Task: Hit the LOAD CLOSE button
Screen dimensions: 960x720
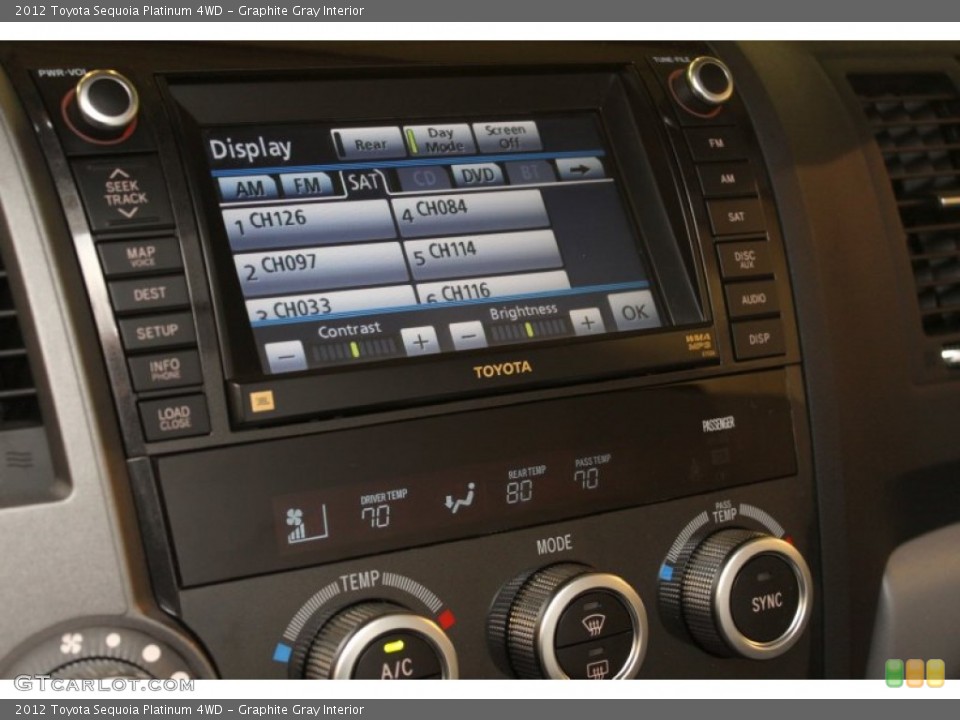Action: 173,418
